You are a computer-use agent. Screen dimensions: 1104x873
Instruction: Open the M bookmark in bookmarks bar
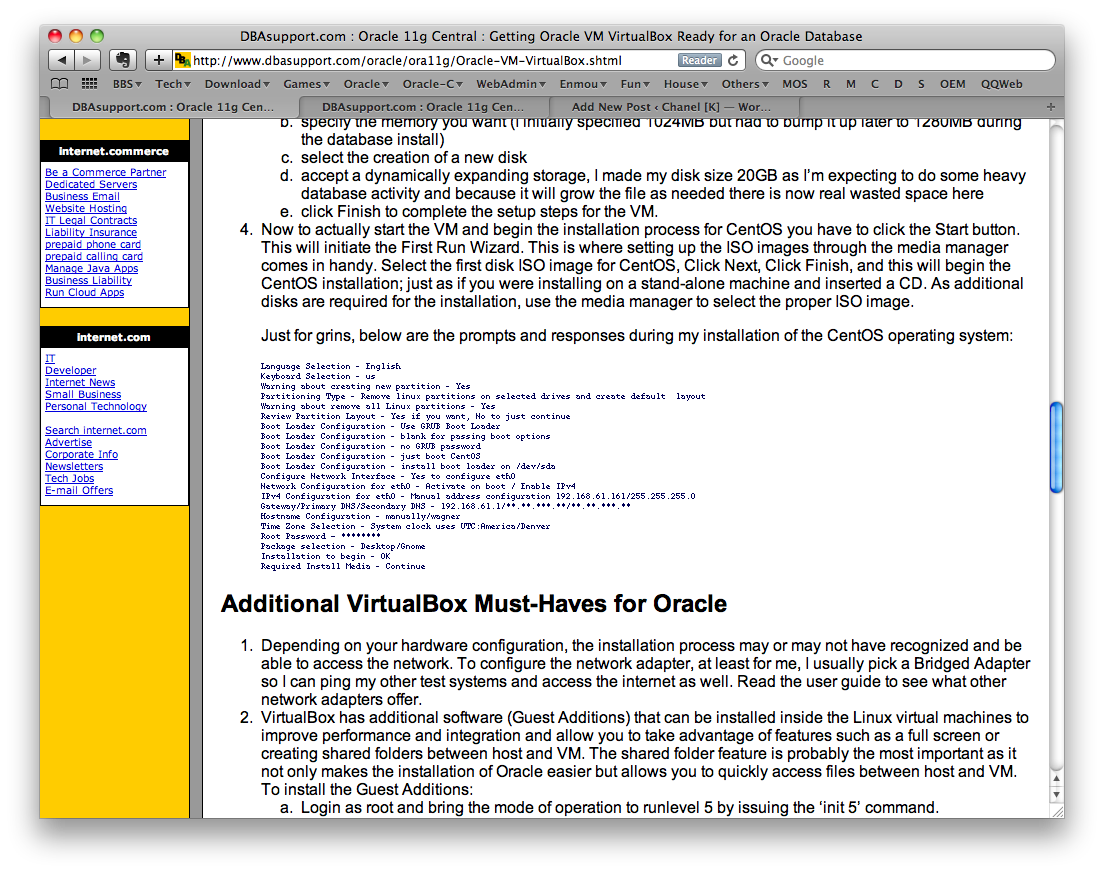tap(851, 84)
